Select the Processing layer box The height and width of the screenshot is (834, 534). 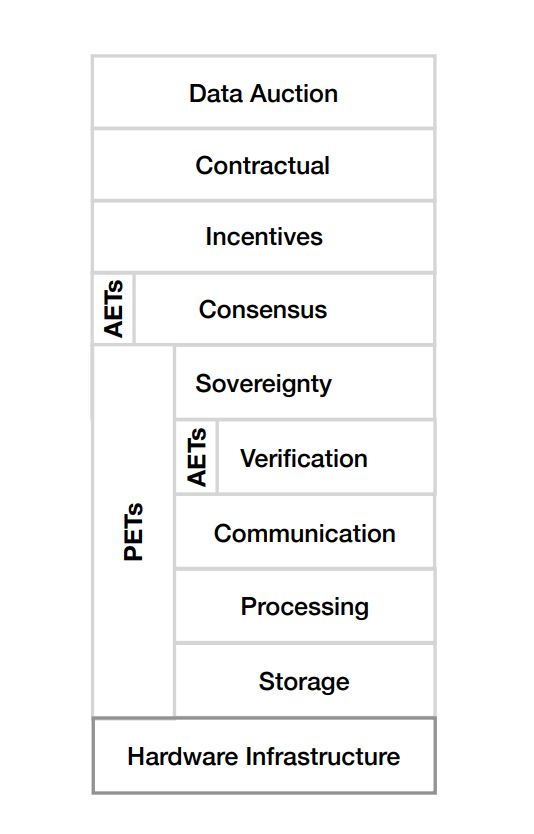(305, 606)
